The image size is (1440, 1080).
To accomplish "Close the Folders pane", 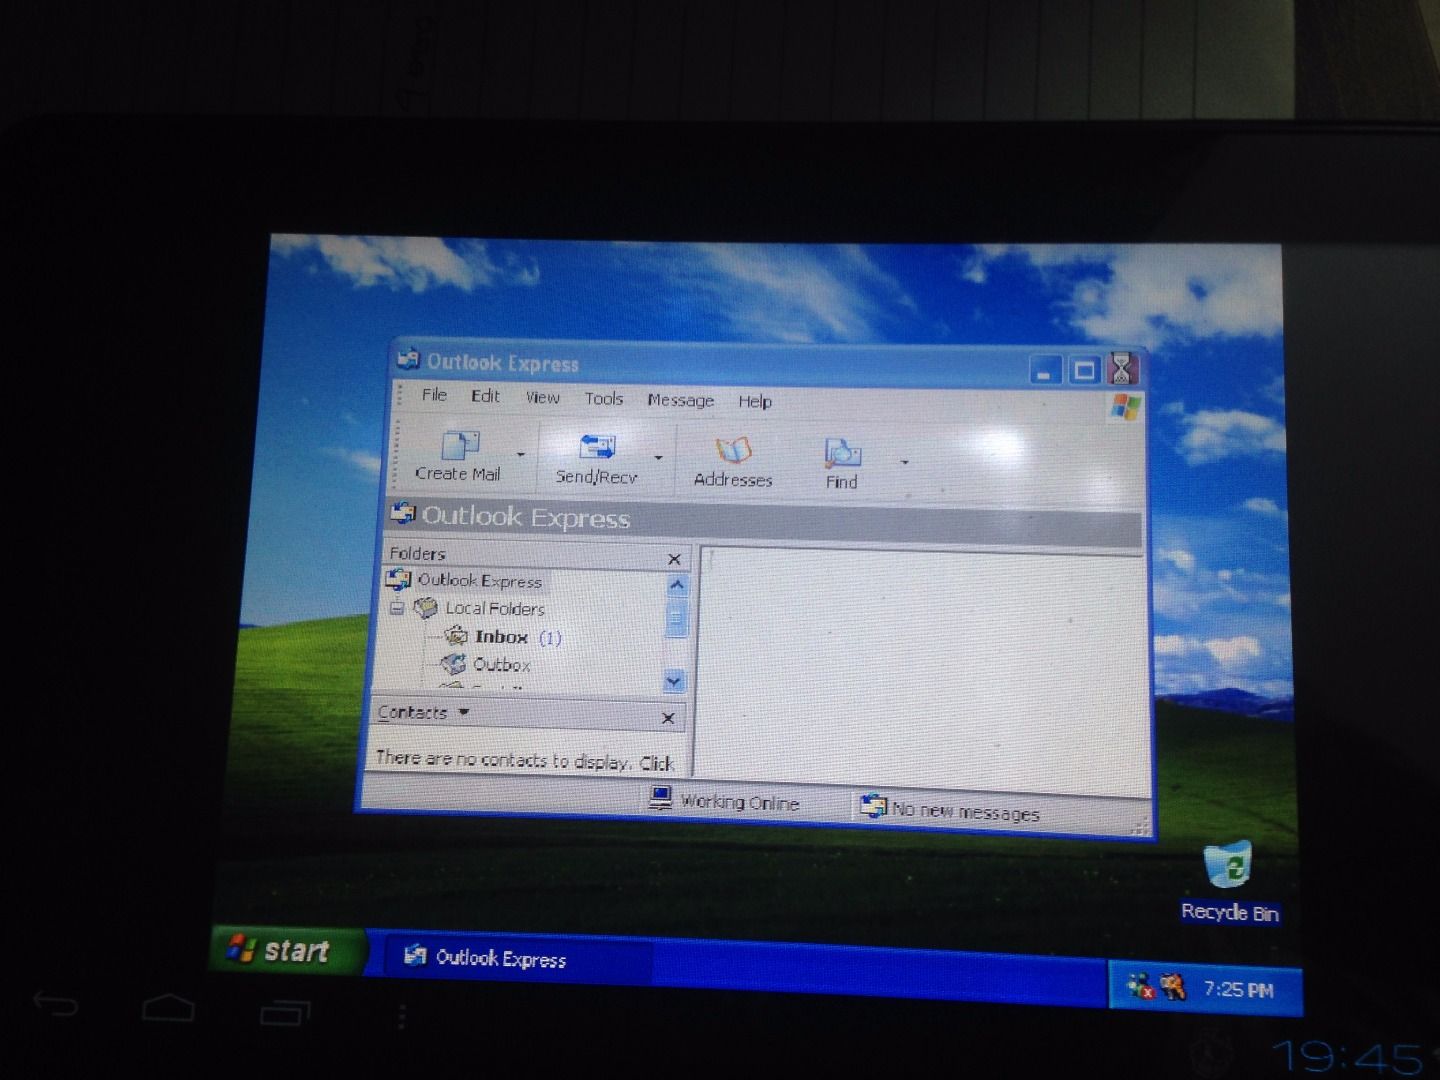I will click(673, 558).
